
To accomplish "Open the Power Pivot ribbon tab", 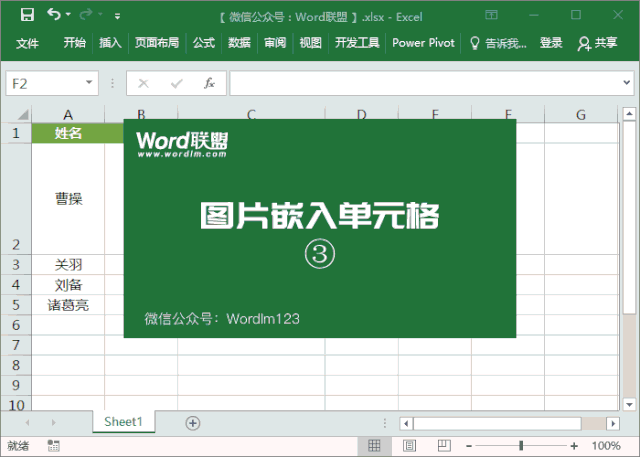I will (x=423, y=43).
